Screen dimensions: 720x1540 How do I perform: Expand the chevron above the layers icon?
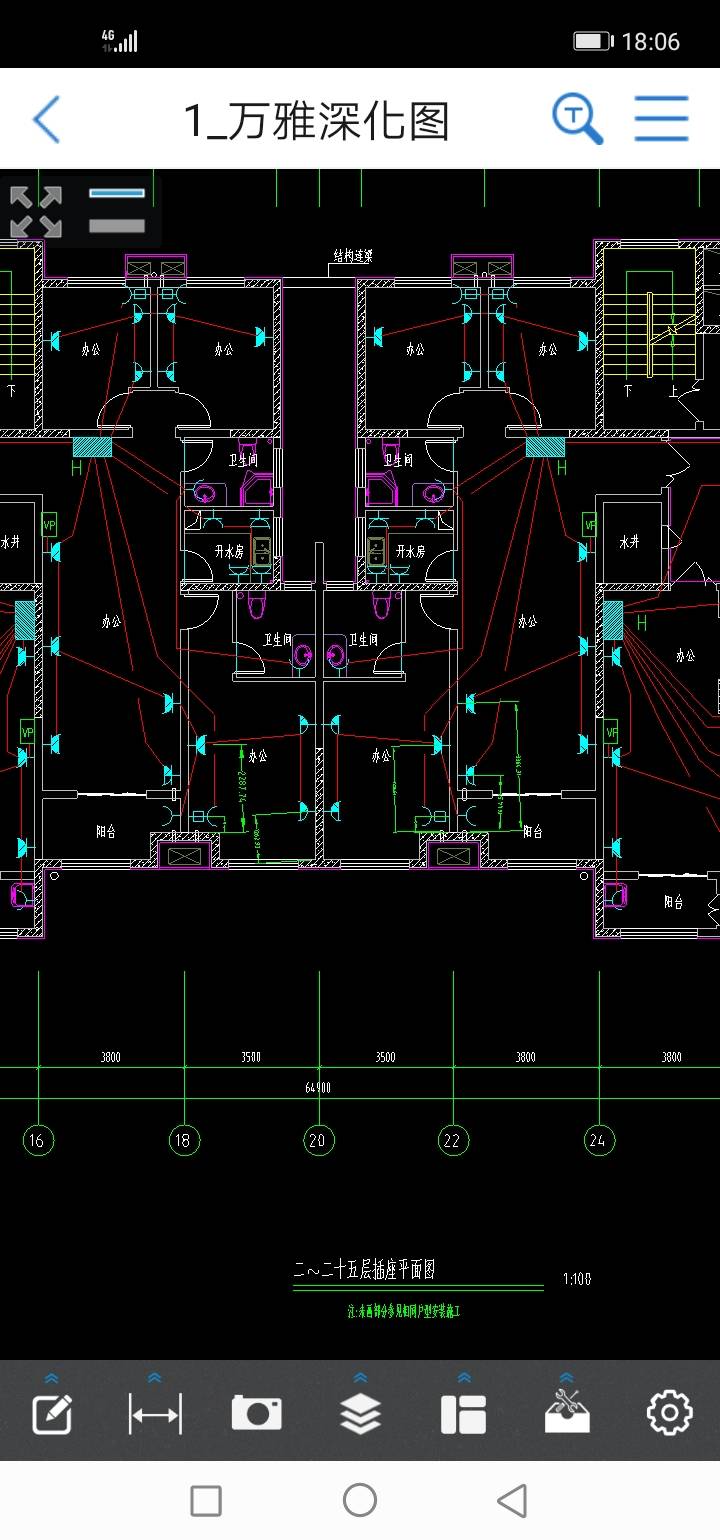(360, 1378)
